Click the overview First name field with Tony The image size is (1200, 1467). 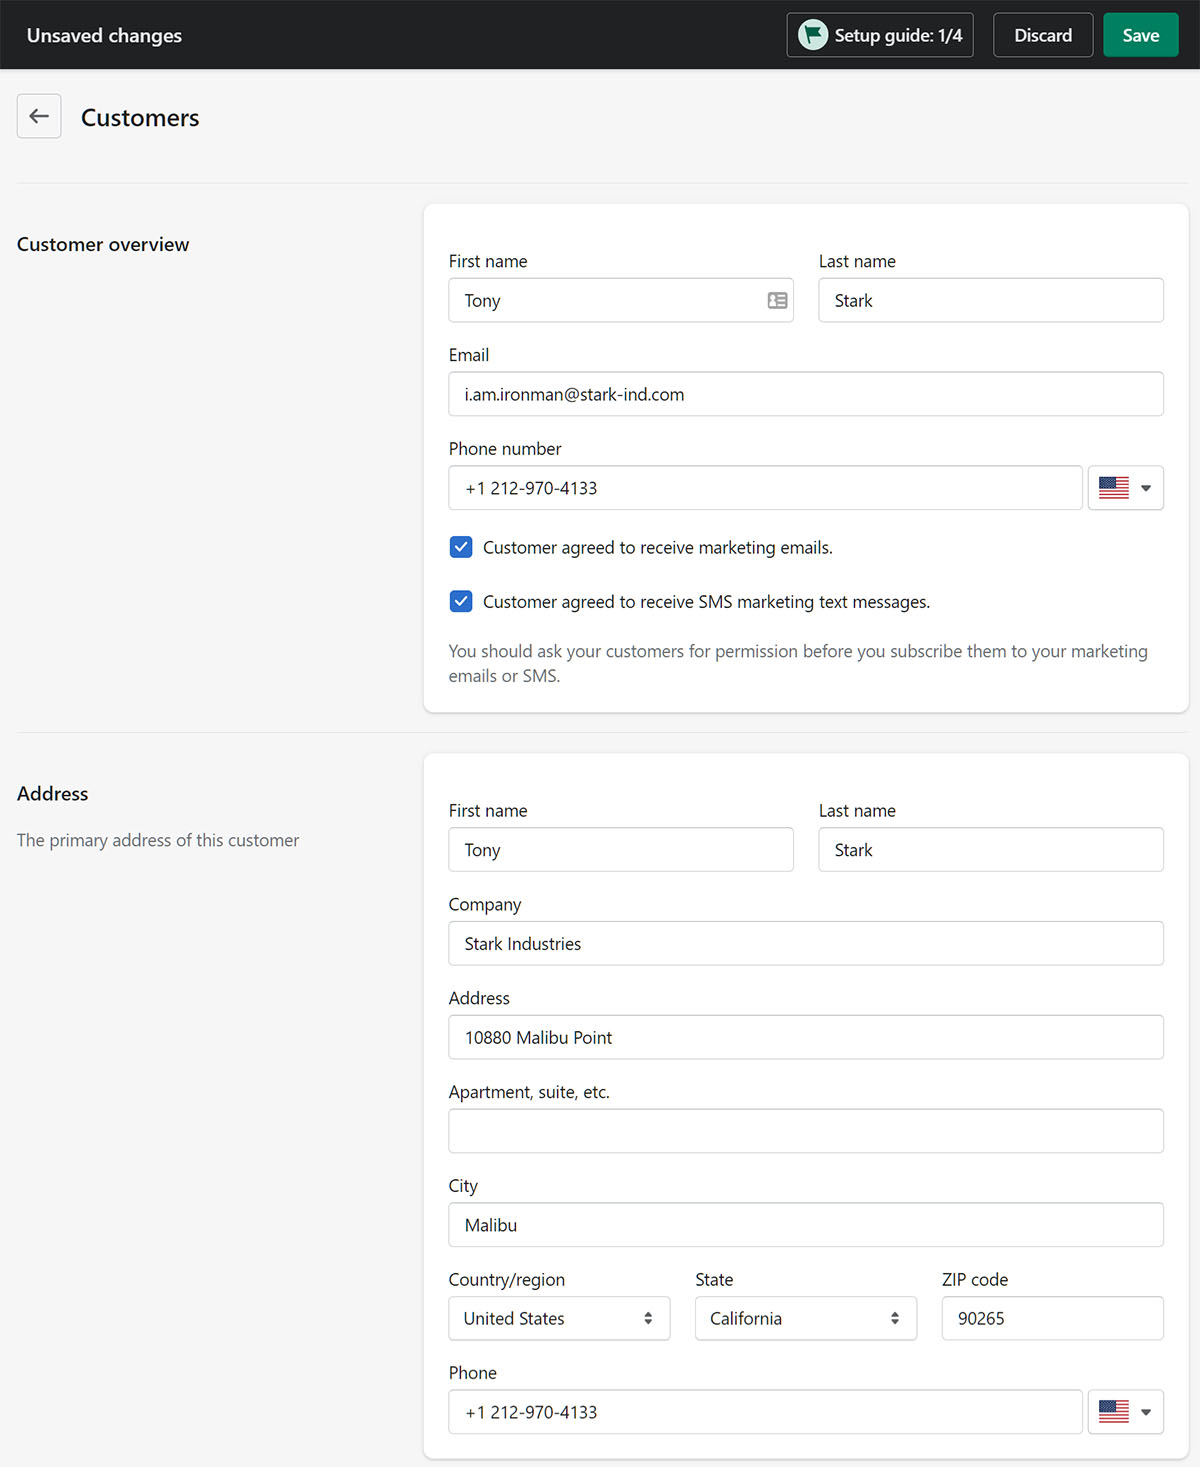point(621,300)
